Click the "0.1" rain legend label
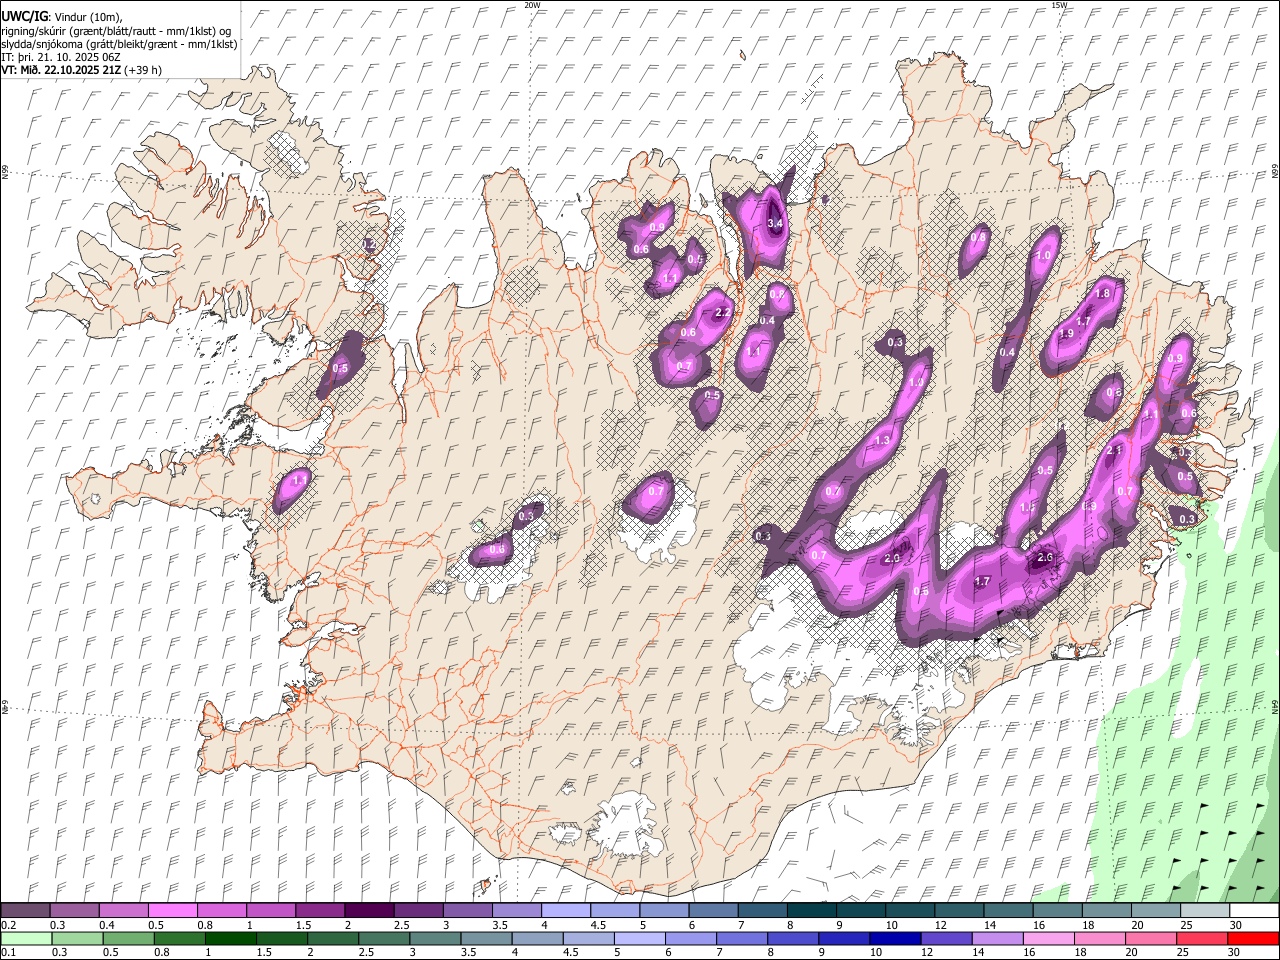The height and width of the screenshot is (960, 1280). click(x=8, y=953)
